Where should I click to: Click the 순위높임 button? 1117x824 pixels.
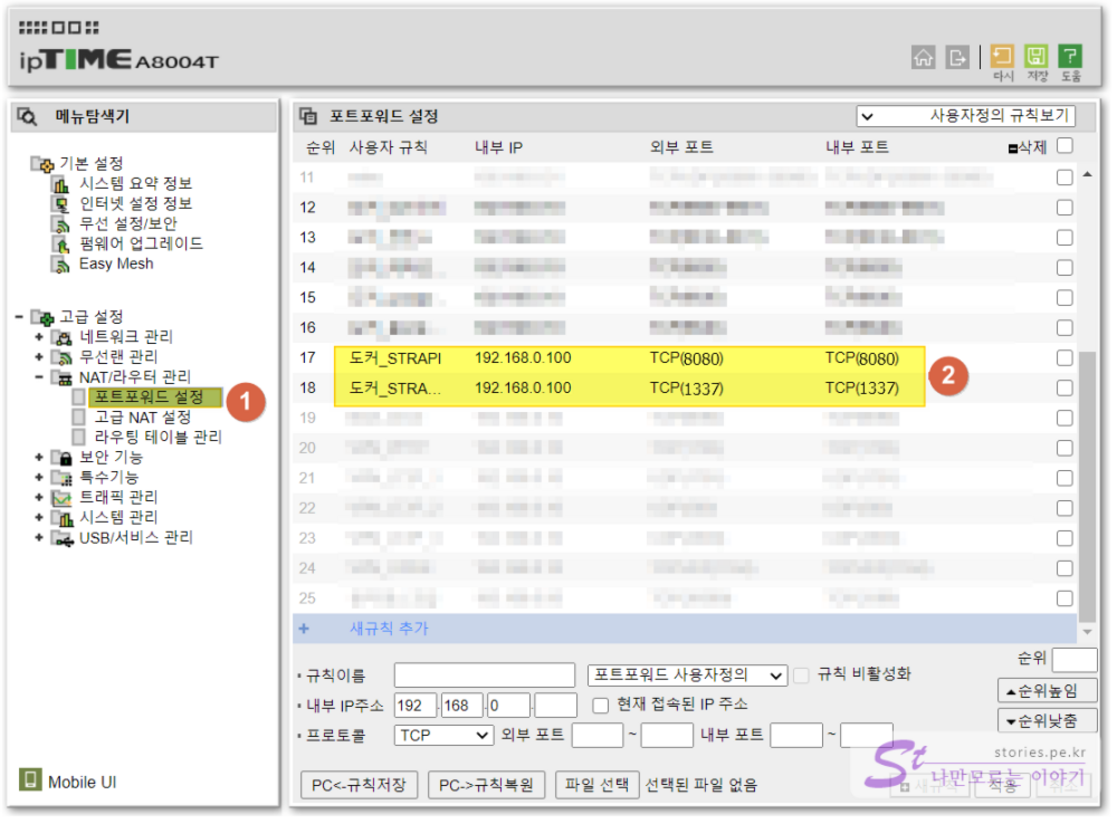point(1047,691)
